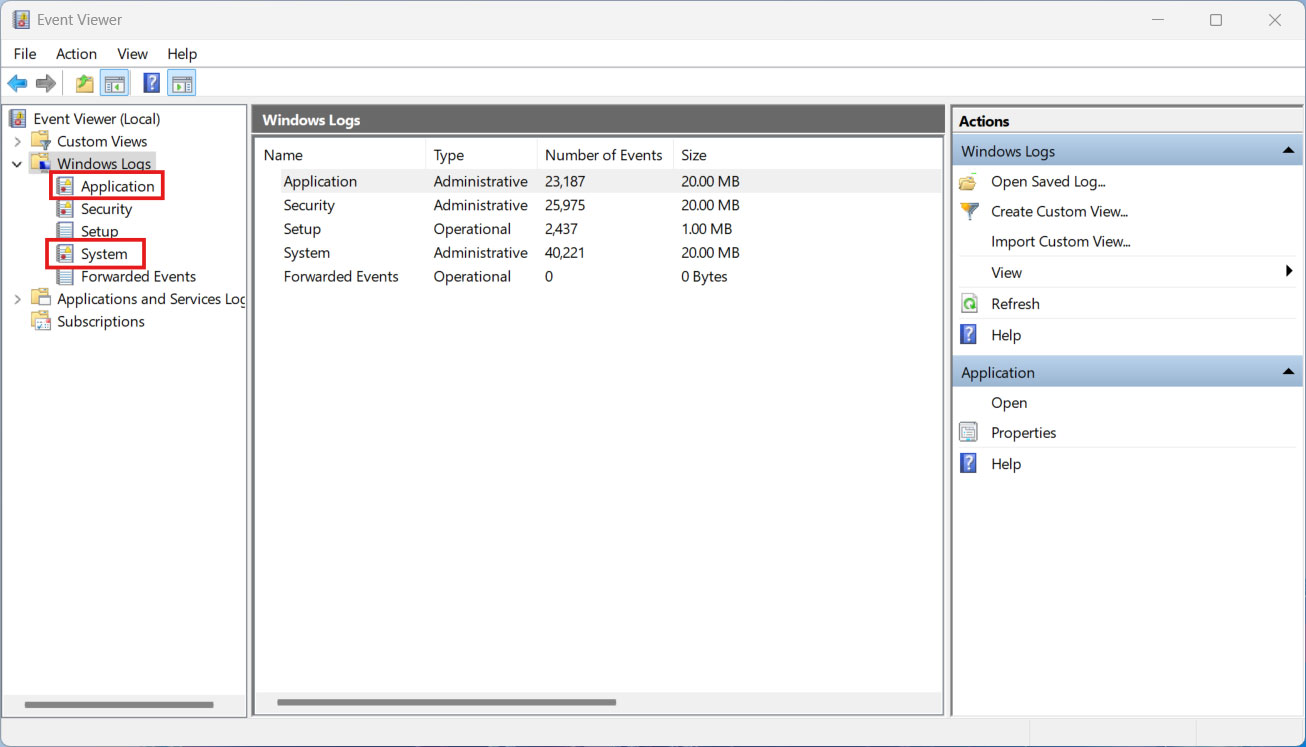Open the File menu
1306x747 pixels.
[25, 54]
